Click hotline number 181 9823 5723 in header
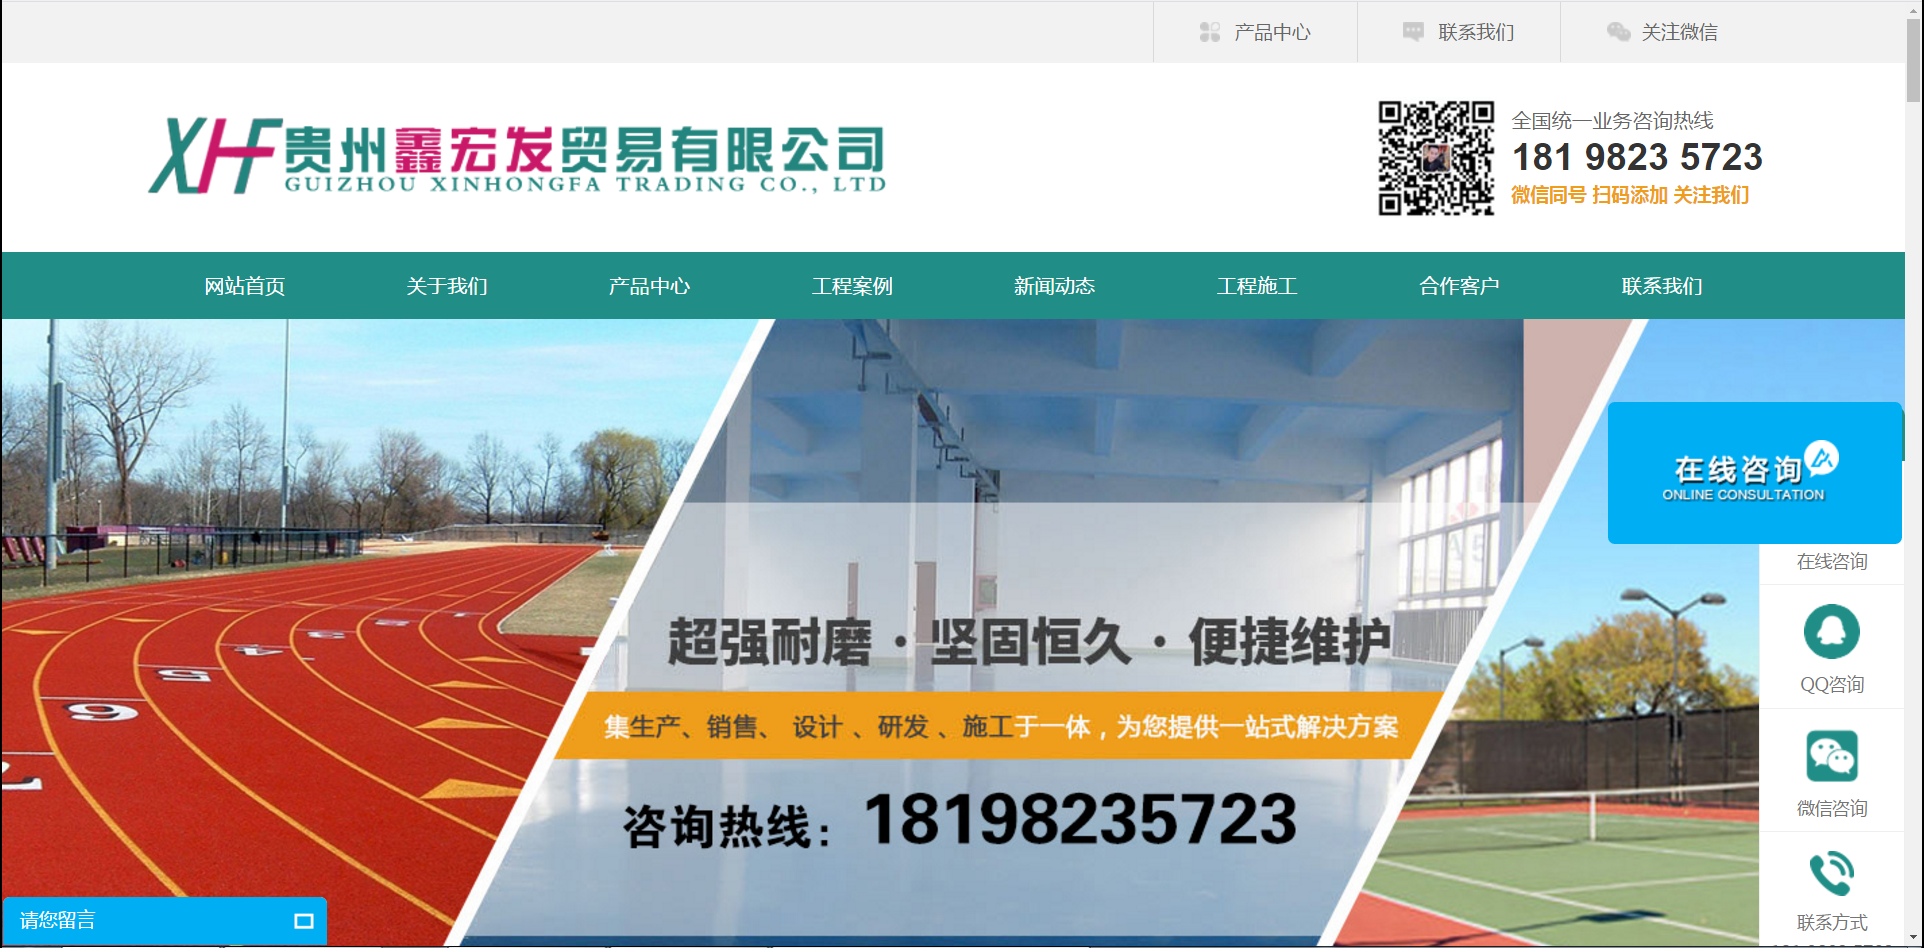The width and height of the screenshot is (1924, 948). tap(1637, 157)
